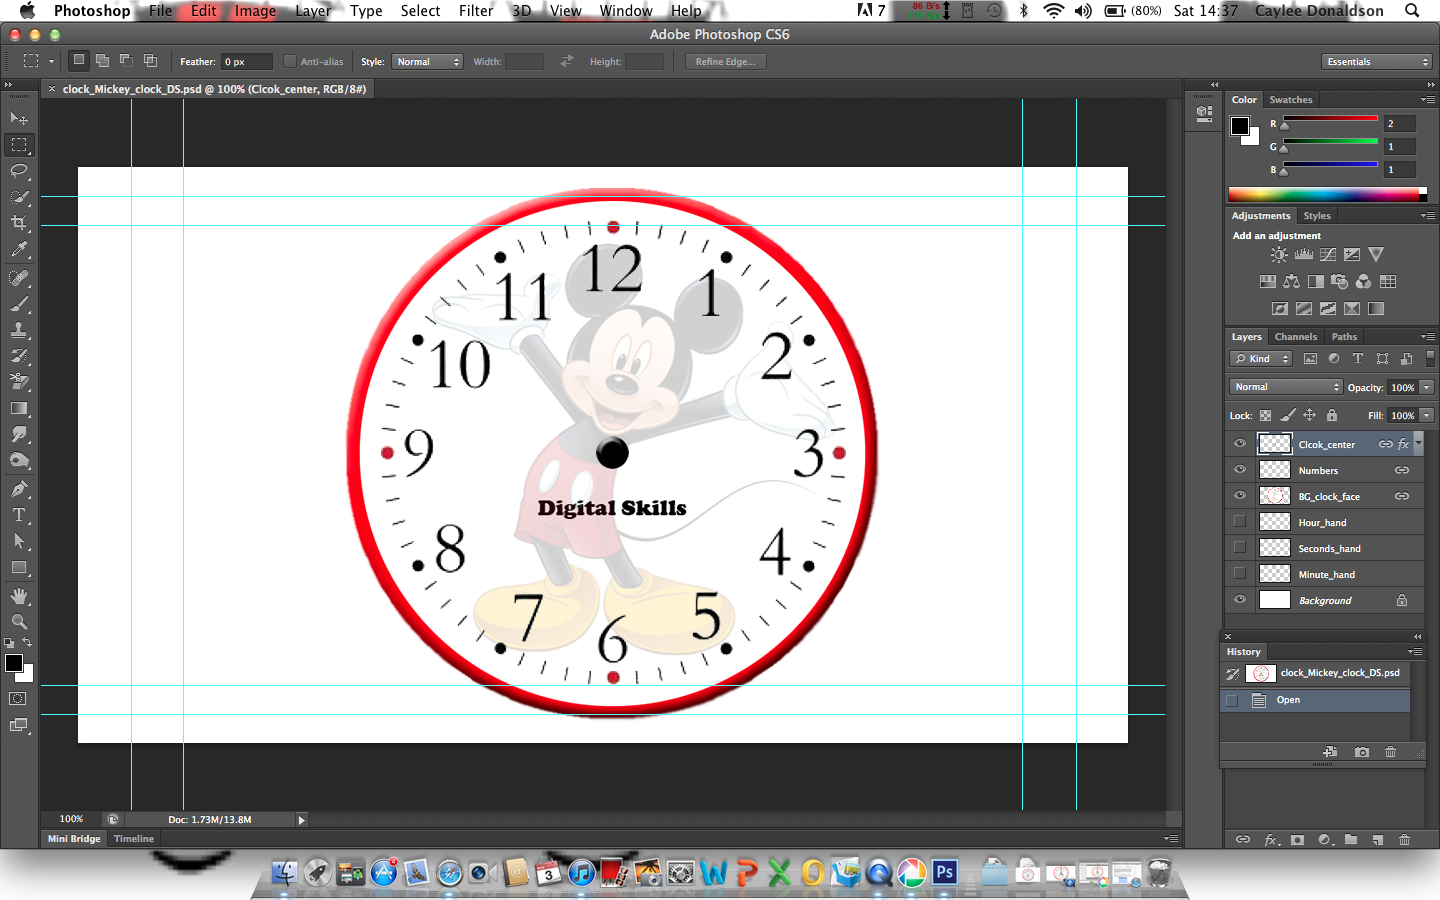Switch to the Paths tab

pyautogui.click(x=1345, y=337)
